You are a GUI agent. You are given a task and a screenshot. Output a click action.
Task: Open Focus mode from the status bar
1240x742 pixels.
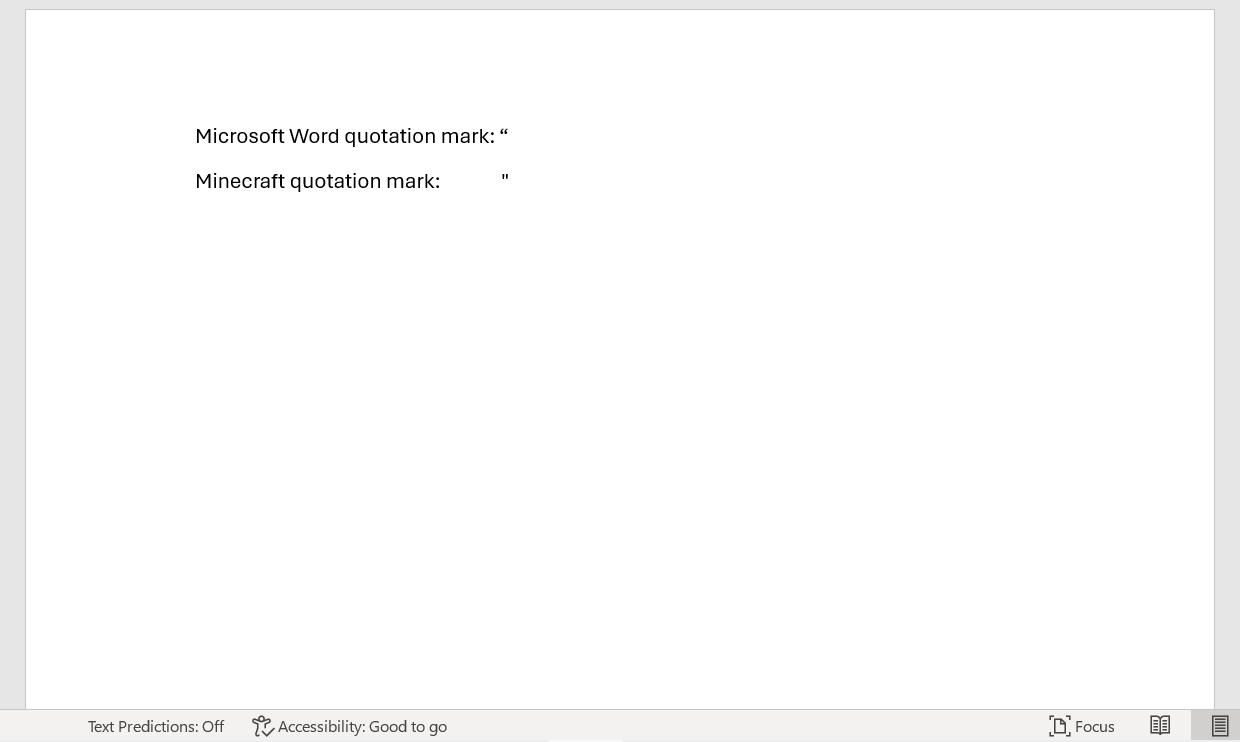point(1081,726)
